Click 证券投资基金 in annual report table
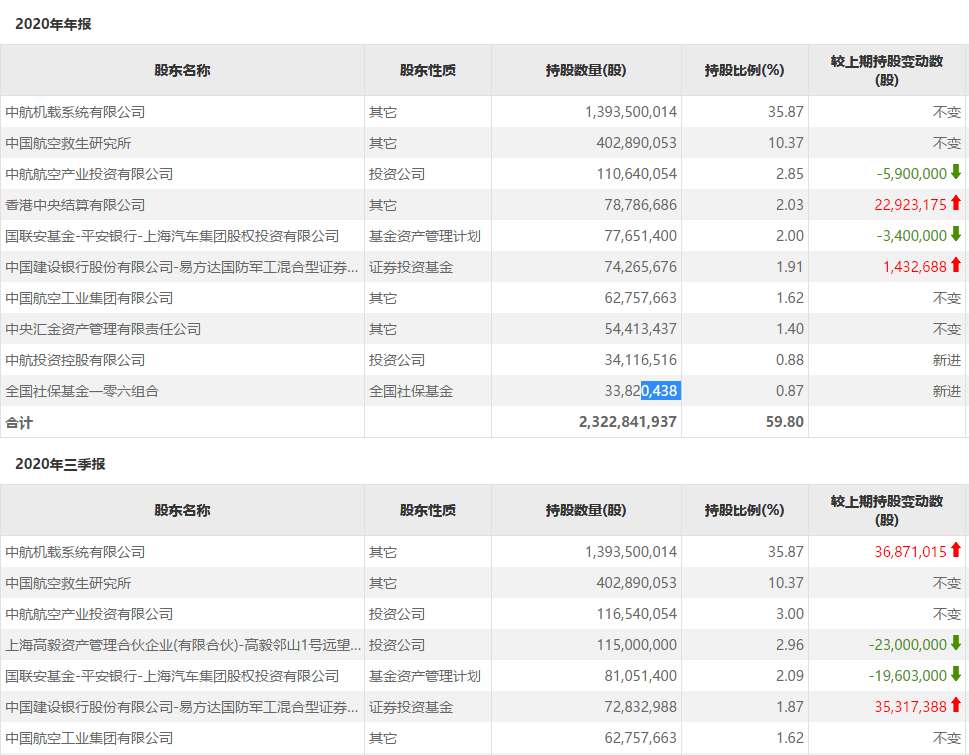Viewport: 969px width, 755px height. click(411, 268)
